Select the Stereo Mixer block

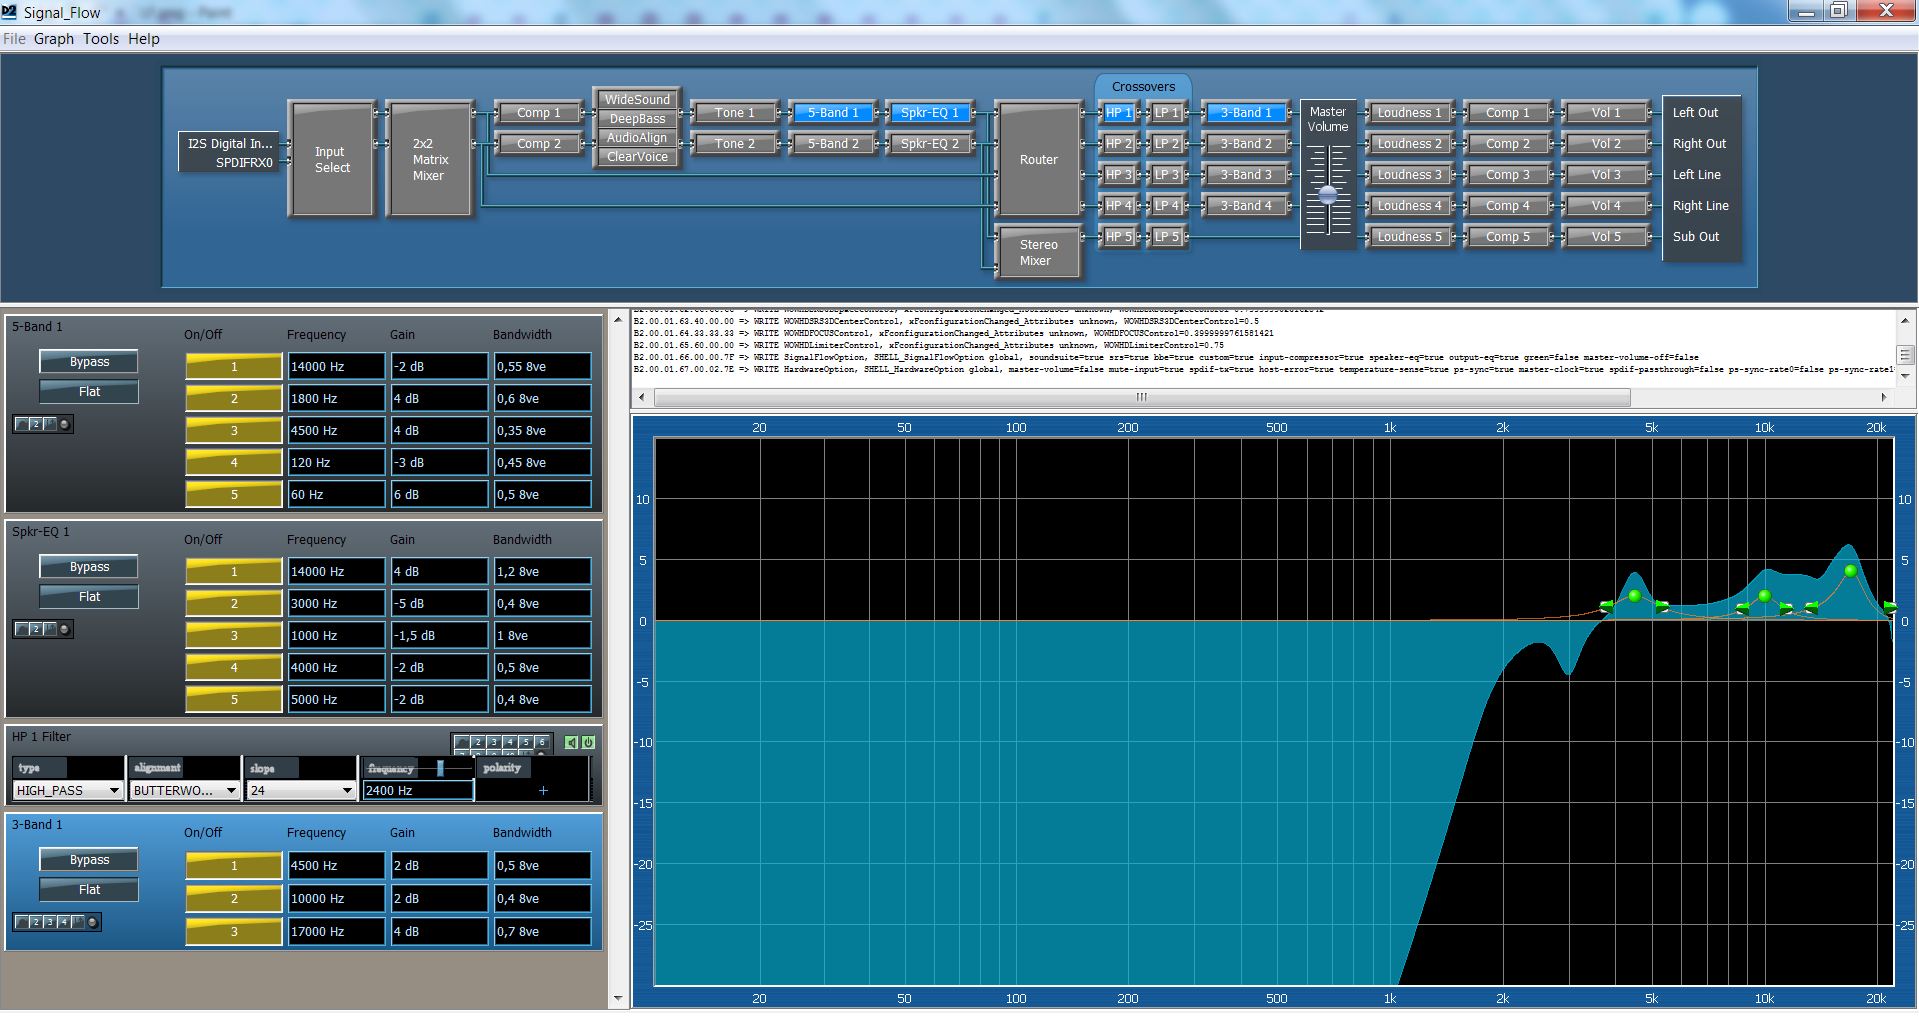(x=1037, y=252)
